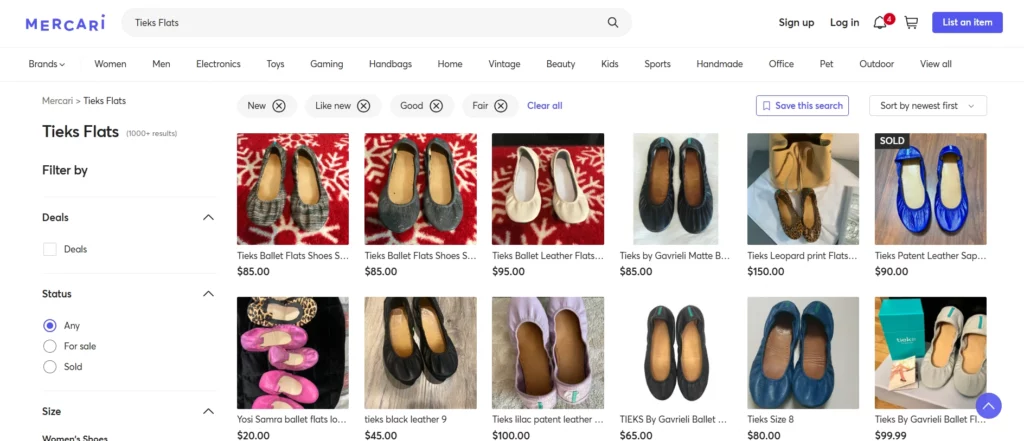Remove the Good filter chip
Viewport: 1024px width, 441px height.
tap(436, 106)
